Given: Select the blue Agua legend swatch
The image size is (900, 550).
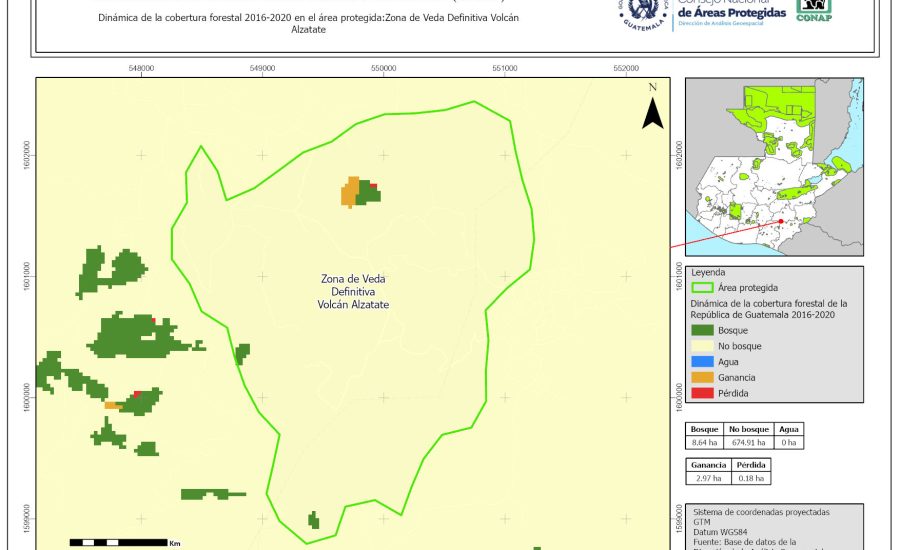Looking at the screenshot, I should pyautogui.click(x=702, y=362).
